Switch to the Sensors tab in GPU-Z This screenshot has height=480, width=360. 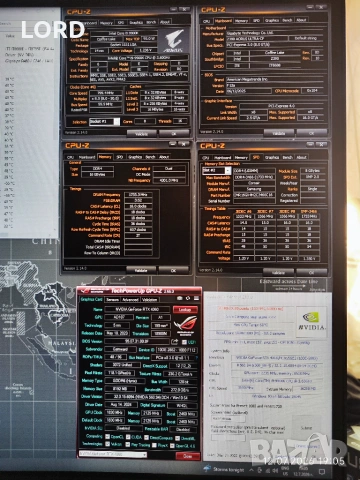click(x=112, y=300)
